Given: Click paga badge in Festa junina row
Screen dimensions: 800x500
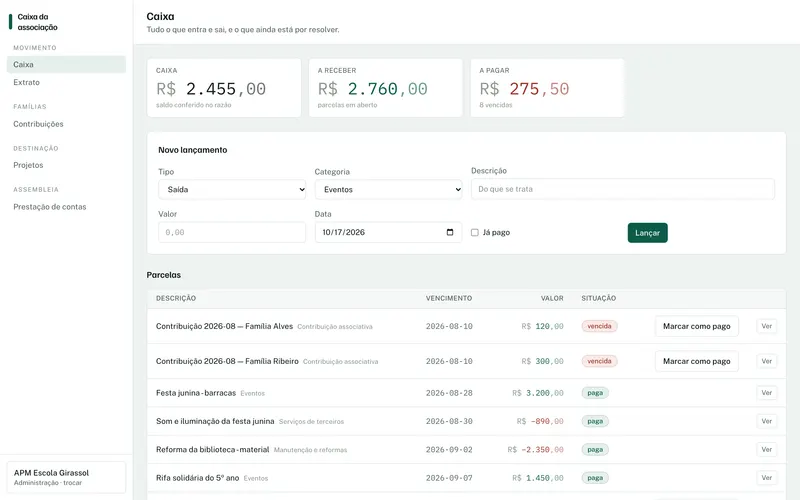Looking at the screenshot, I should pyautogui.click(x=595, y=393).
